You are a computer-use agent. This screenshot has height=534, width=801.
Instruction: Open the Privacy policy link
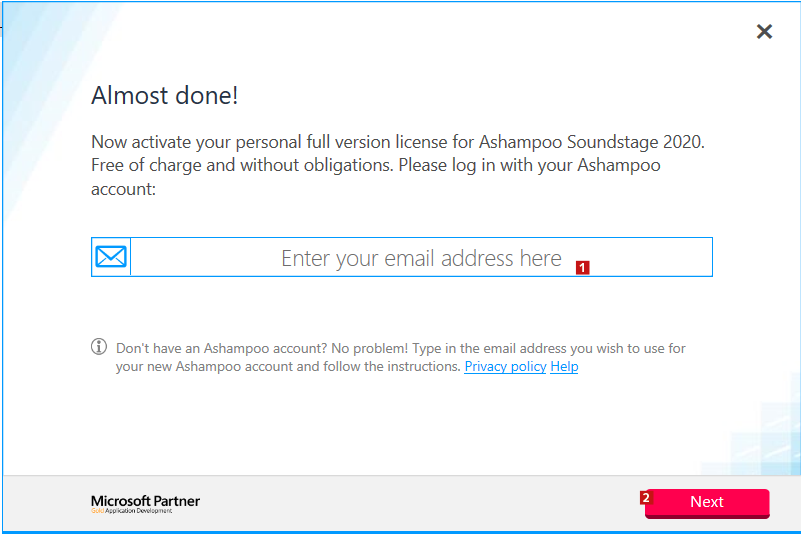[505, 366]
